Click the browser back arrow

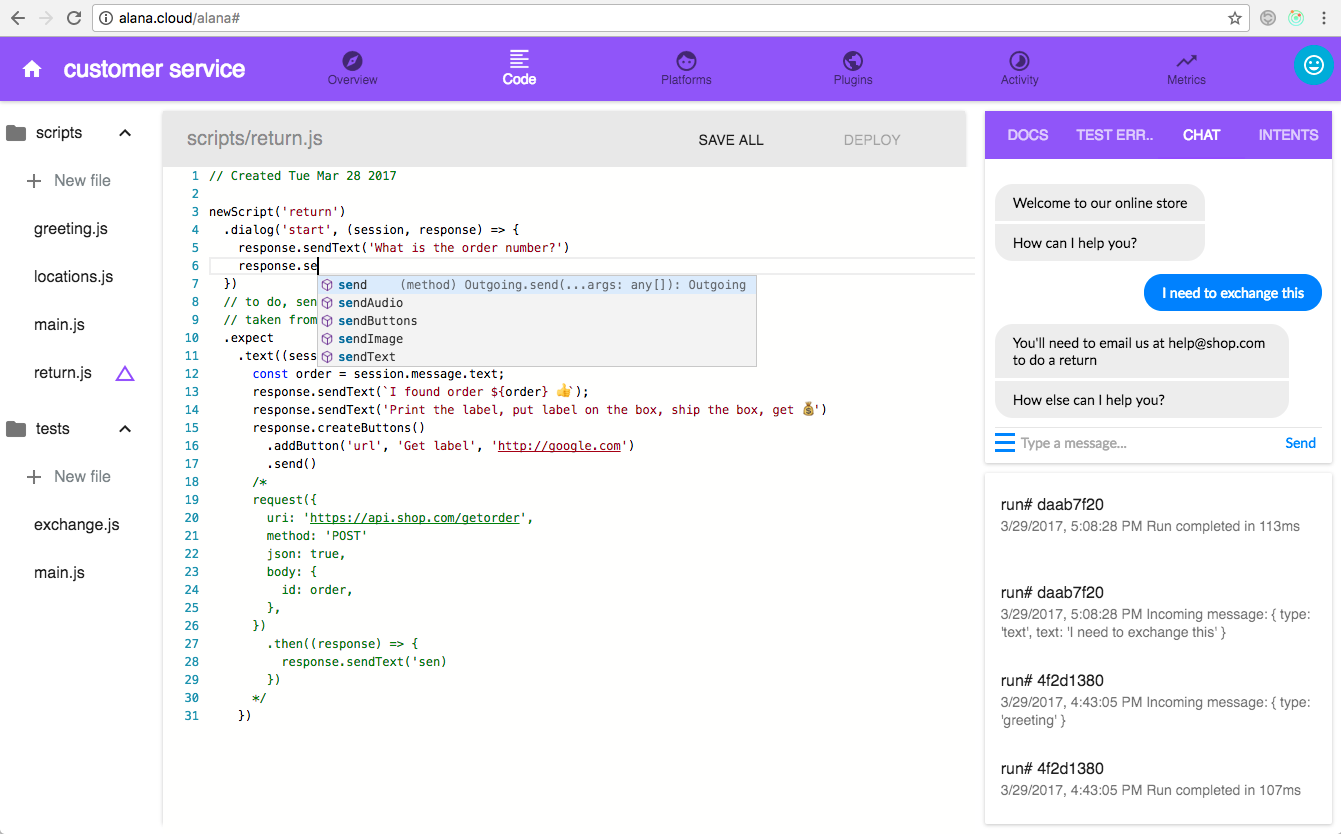[x=18, y=18]
